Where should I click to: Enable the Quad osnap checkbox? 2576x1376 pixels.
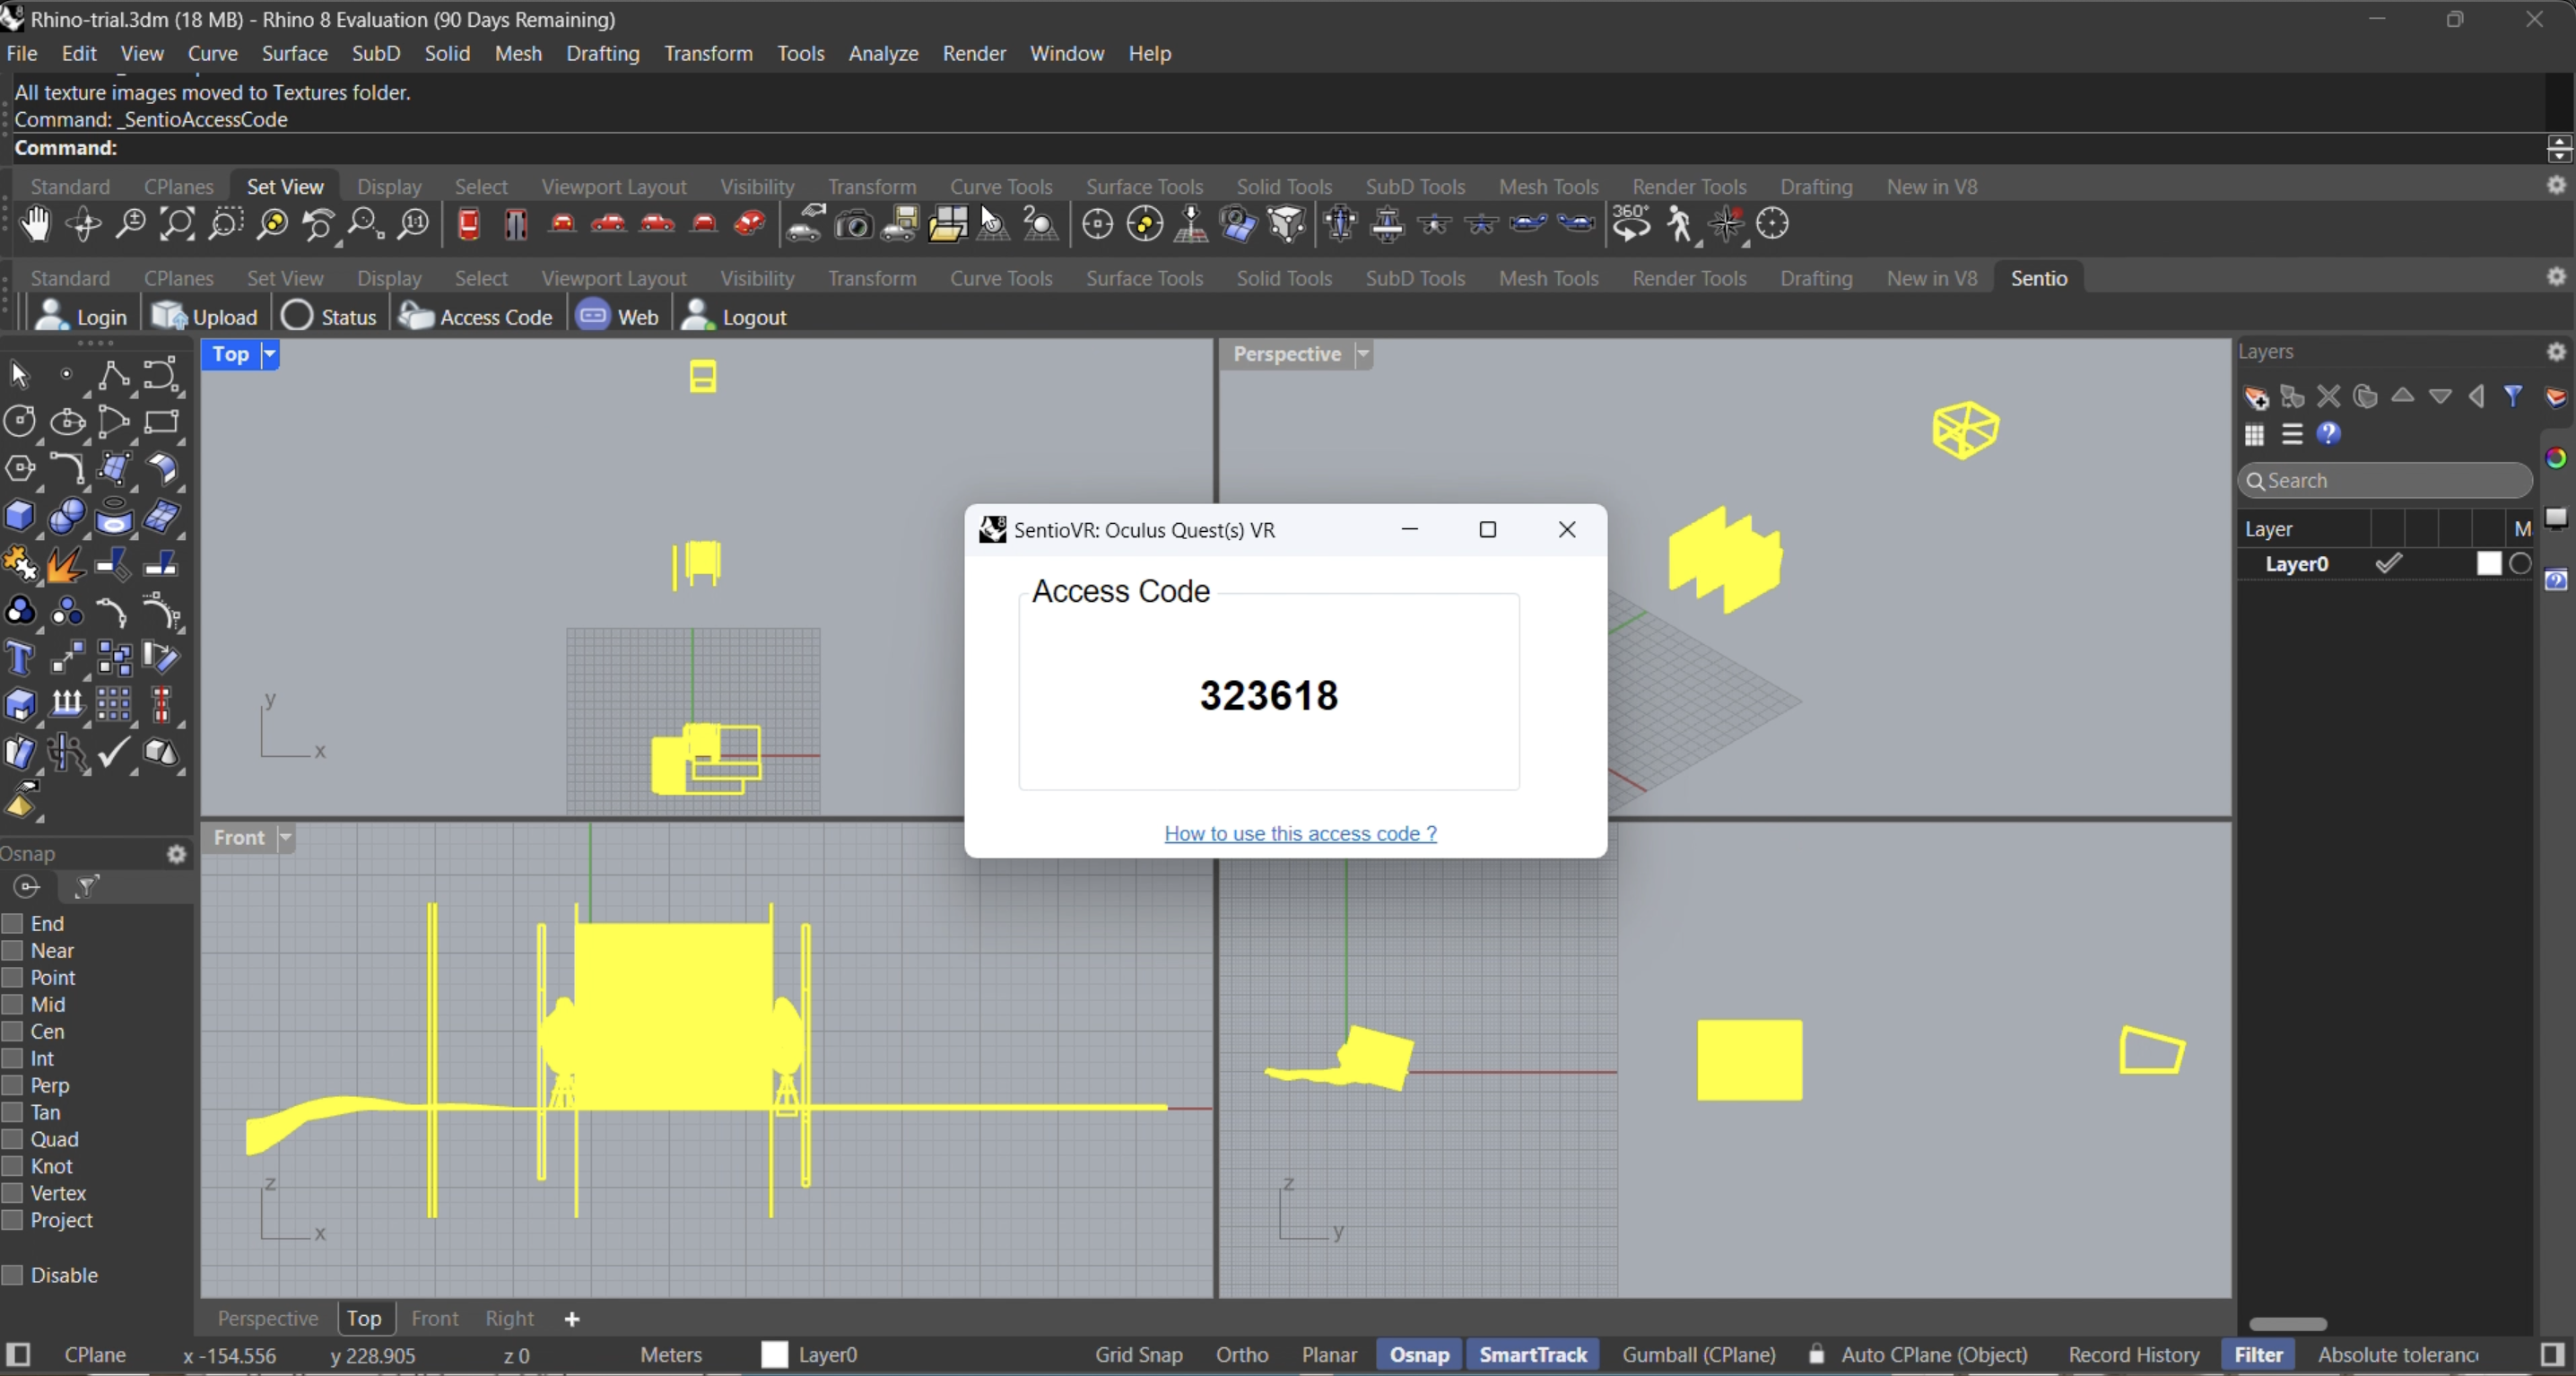coord(13,1140)
